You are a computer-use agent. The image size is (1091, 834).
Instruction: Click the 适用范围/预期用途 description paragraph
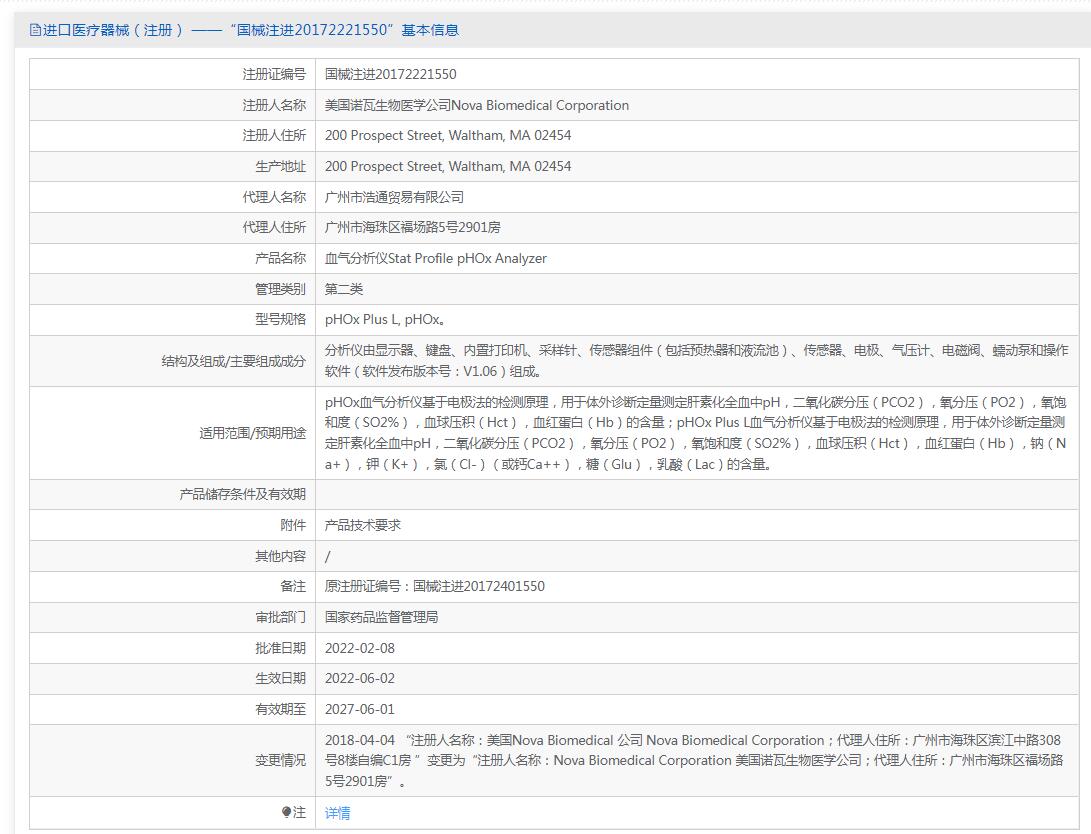[696, 433]
